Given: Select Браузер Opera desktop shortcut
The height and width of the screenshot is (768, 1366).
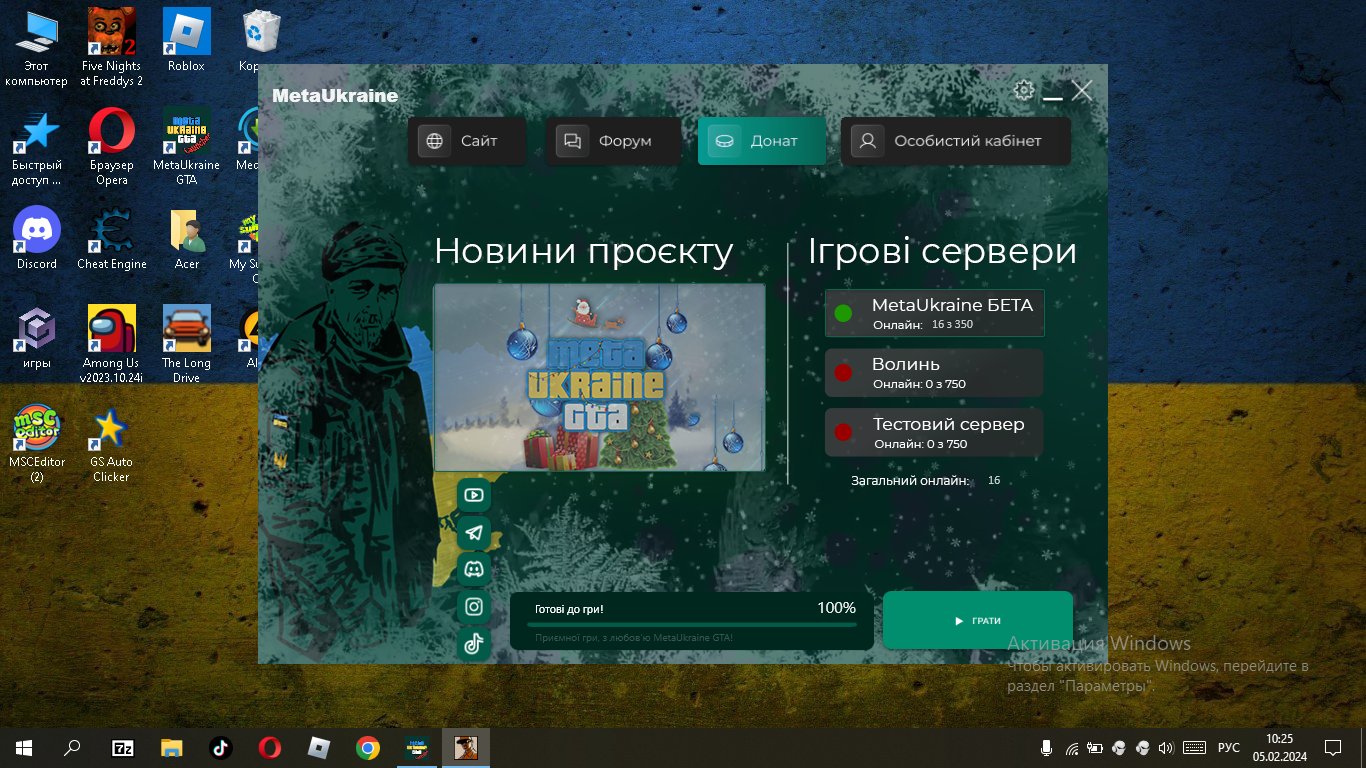Looking at the screenshot, I should coord(112,148).
